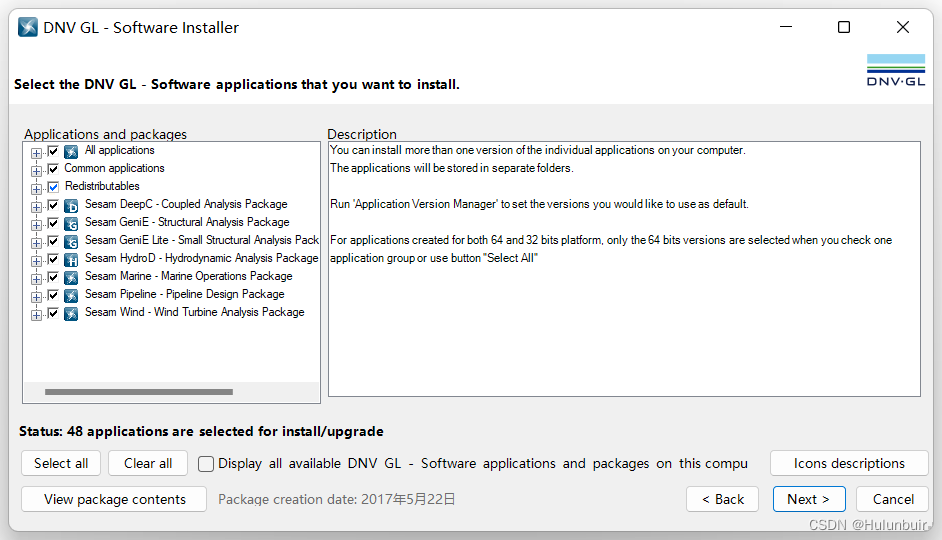Select 'Sesam HydroD - Hydrodynamic Analysis Package' text
The height and width of the screenshot is (540, 942).
[201, 258]
